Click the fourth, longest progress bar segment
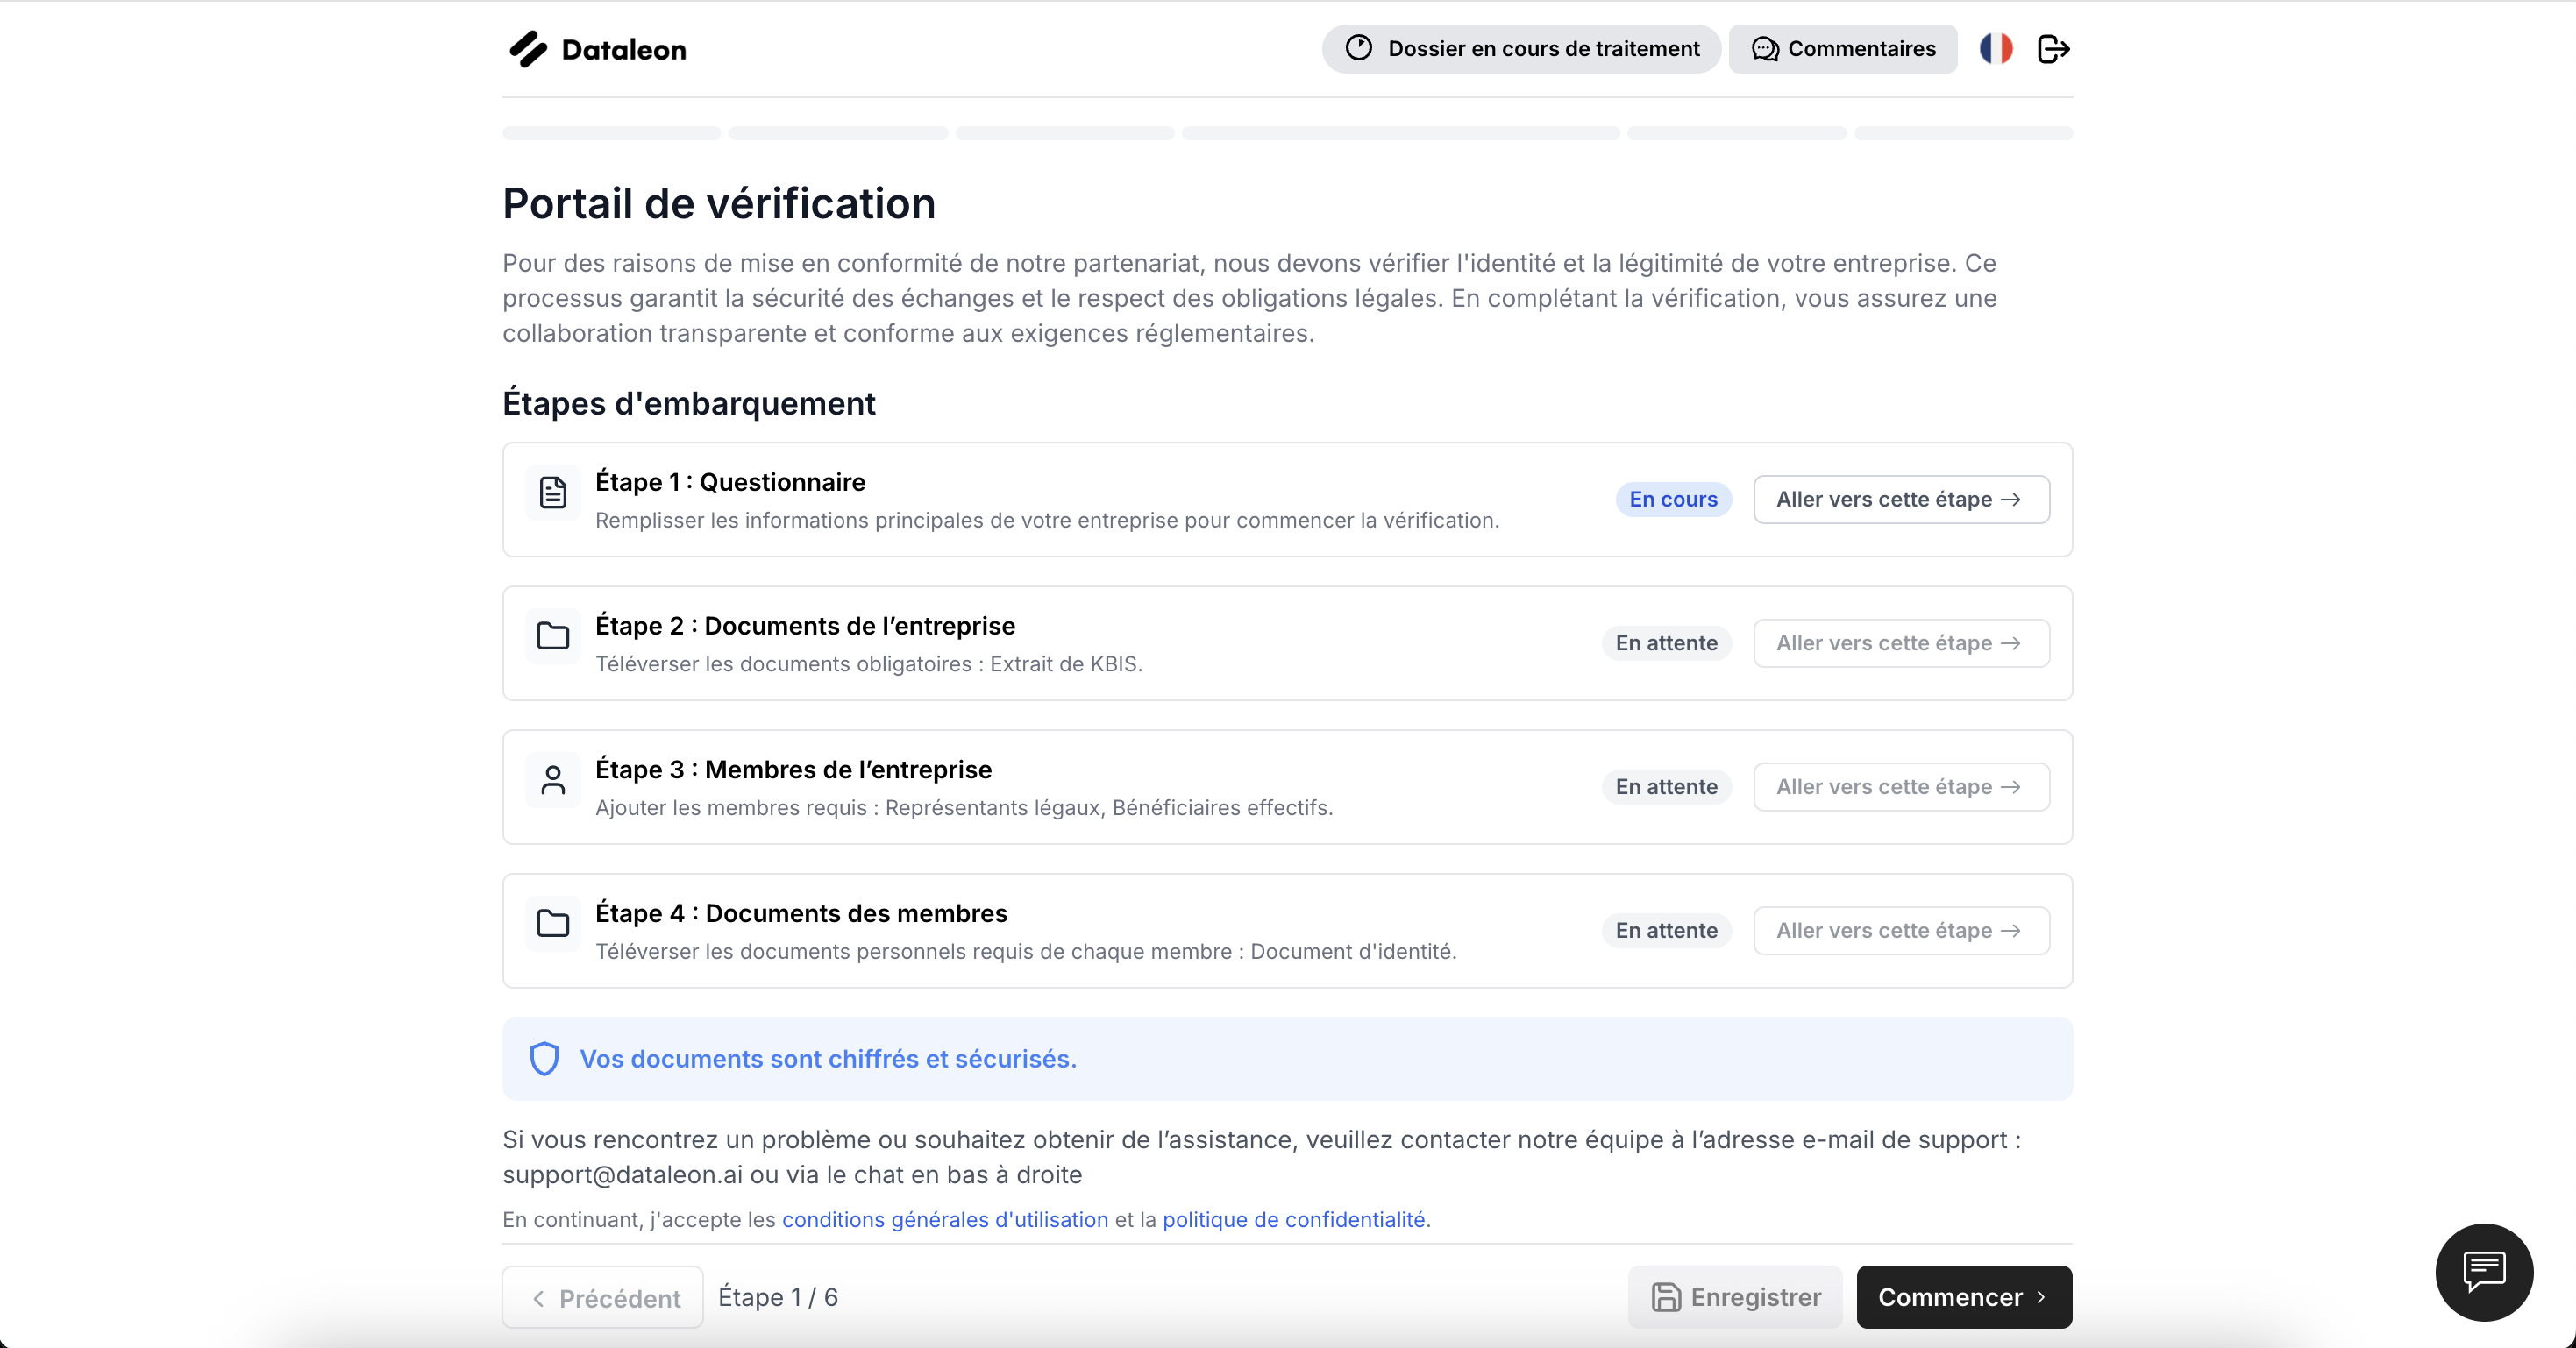Screen dimensions: 2576x1348 [x=1400, y=133]
